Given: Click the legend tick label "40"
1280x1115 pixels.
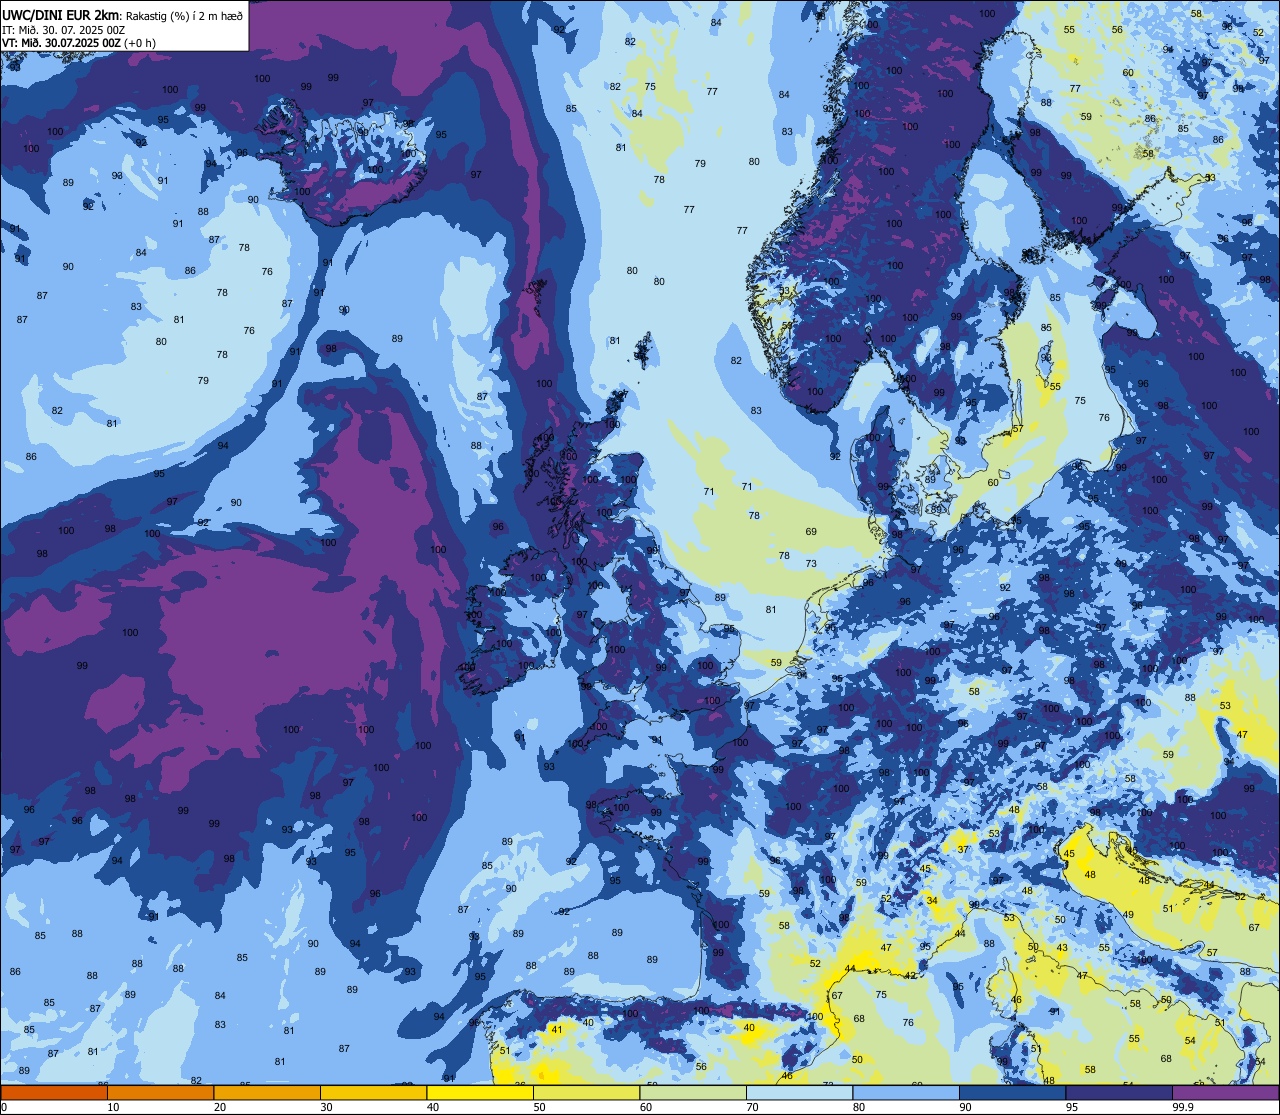Looking at the screenshot, I should click(x=433, y=1107).
